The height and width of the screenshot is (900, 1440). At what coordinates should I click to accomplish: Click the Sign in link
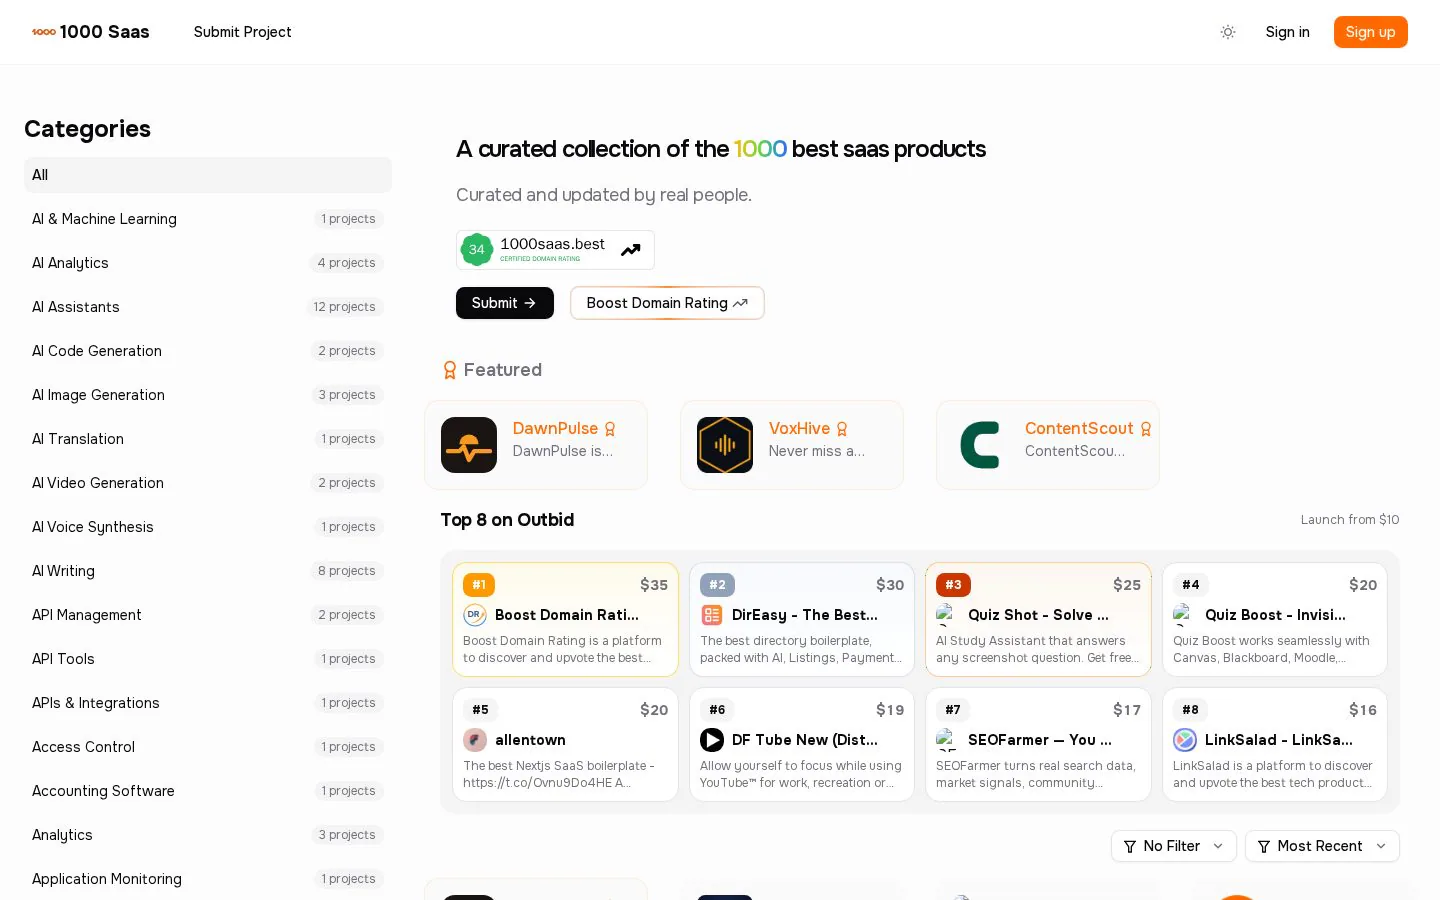coord(1287,32)
